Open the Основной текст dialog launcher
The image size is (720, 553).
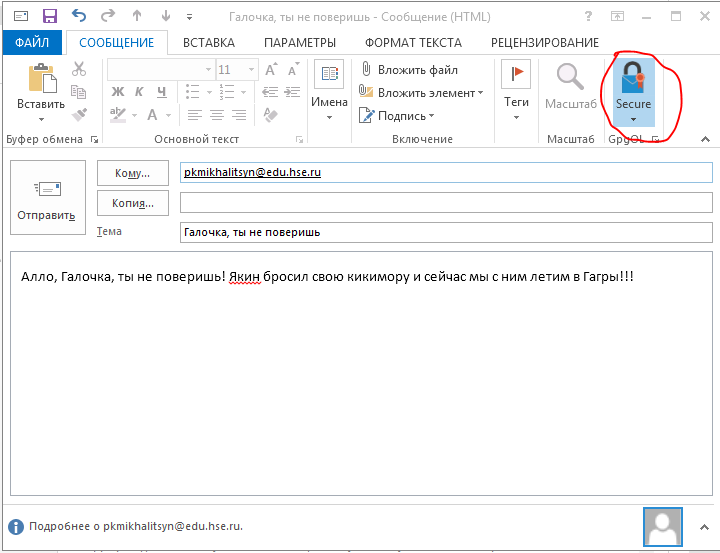coord(299,140)
